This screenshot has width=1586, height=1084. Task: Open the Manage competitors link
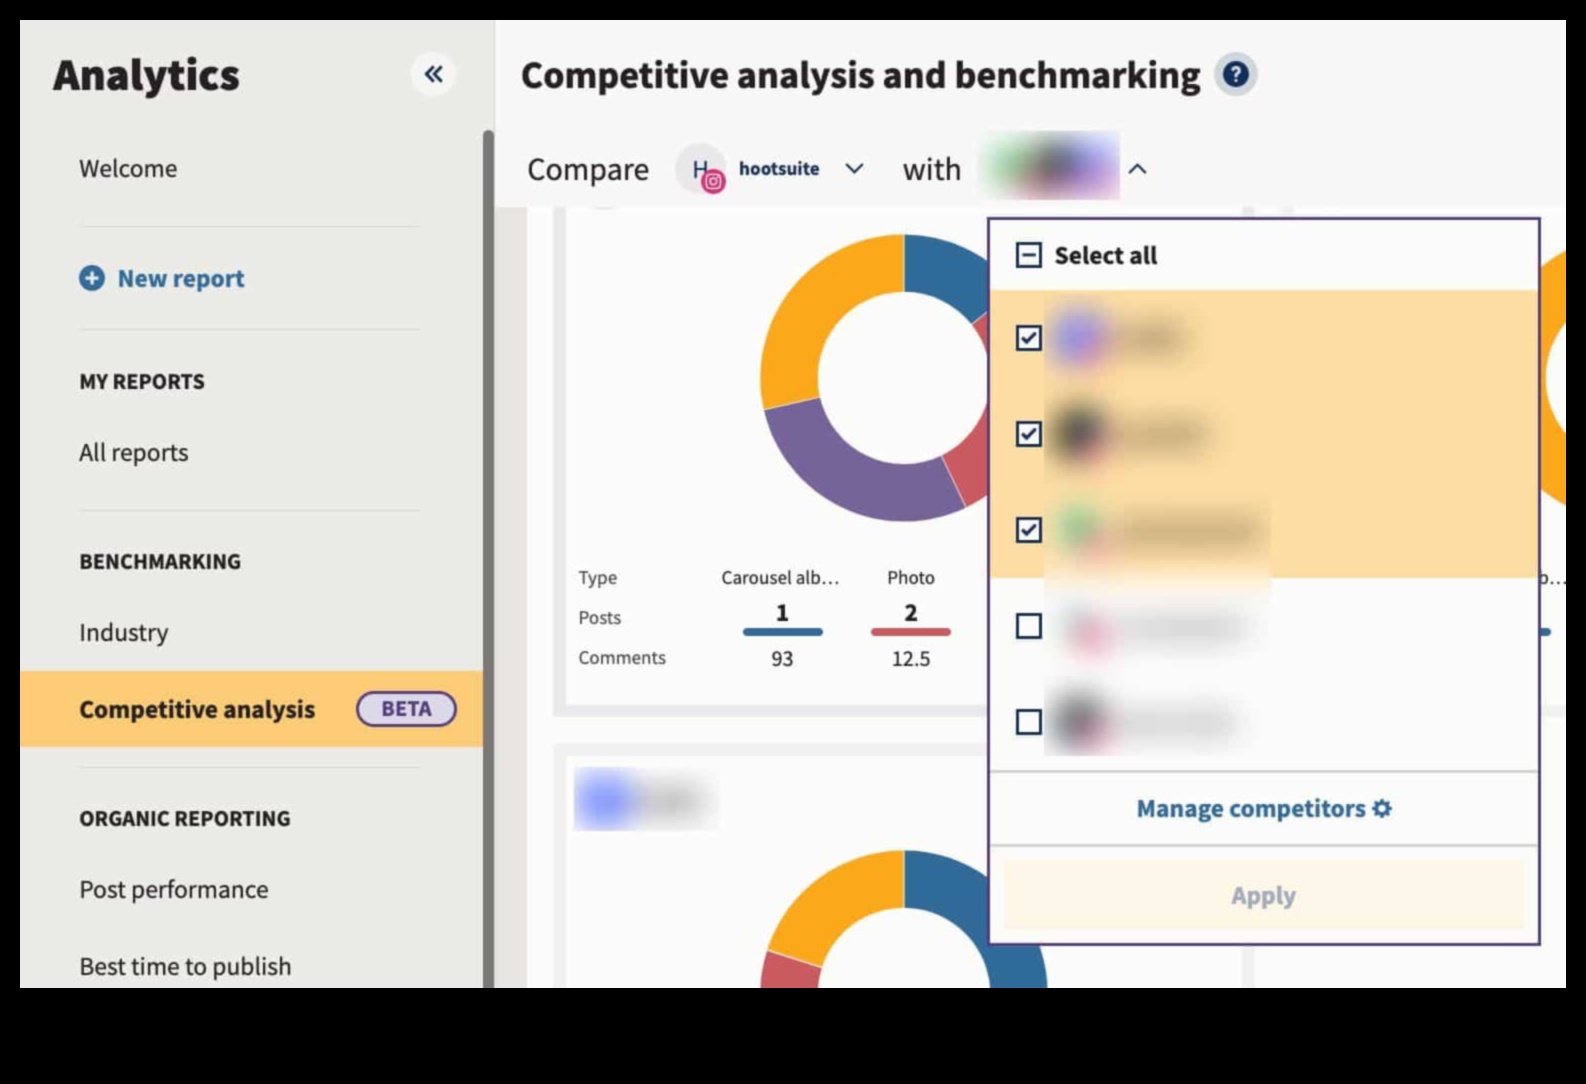point(1250,808)
